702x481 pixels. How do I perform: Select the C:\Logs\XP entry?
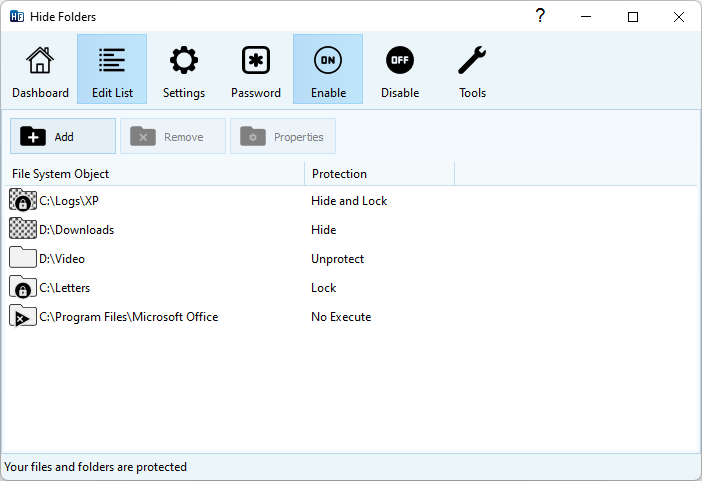pyautogui.click(x=68, y=201)
